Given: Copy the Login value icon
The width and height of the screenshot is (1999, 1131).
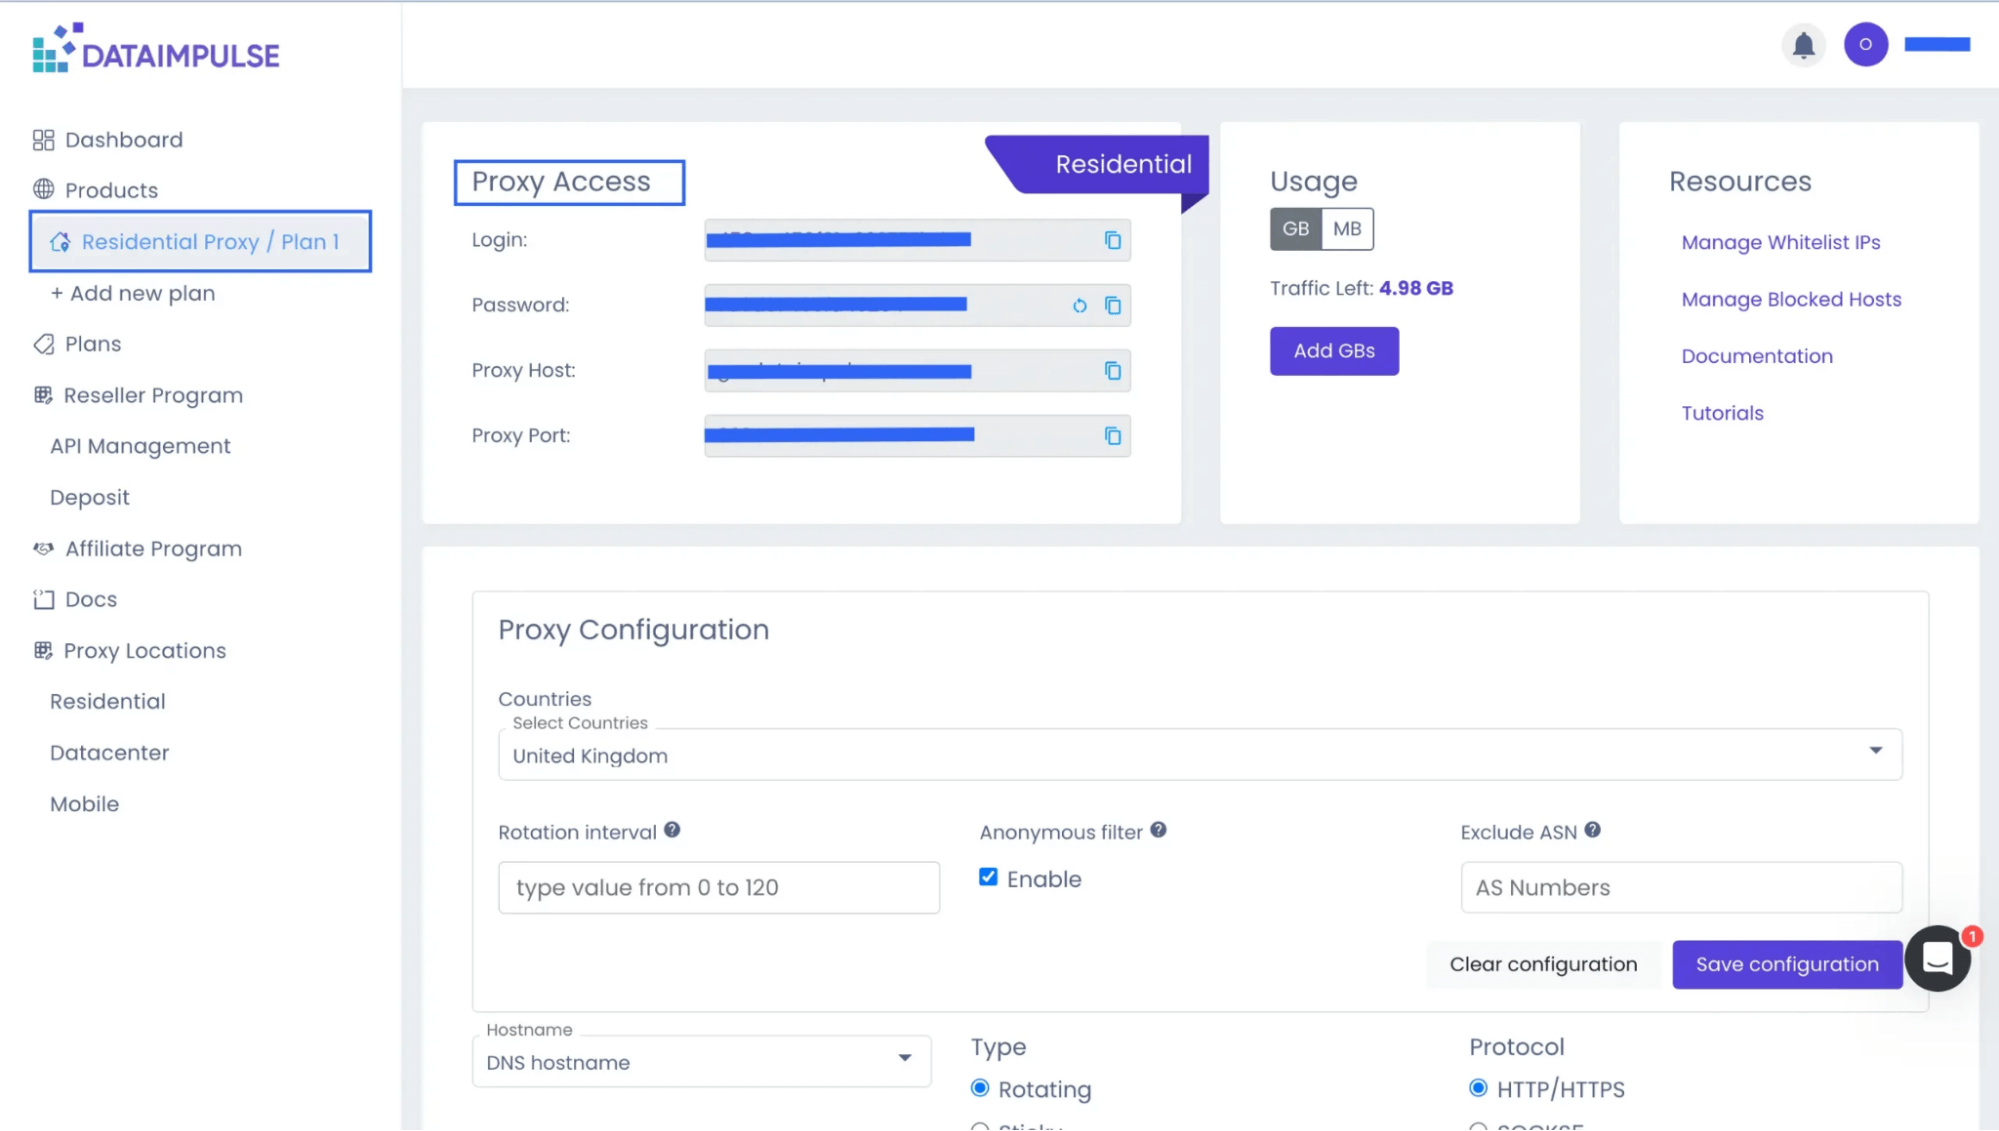Looking at the screenshot, I should point(1112,240).
